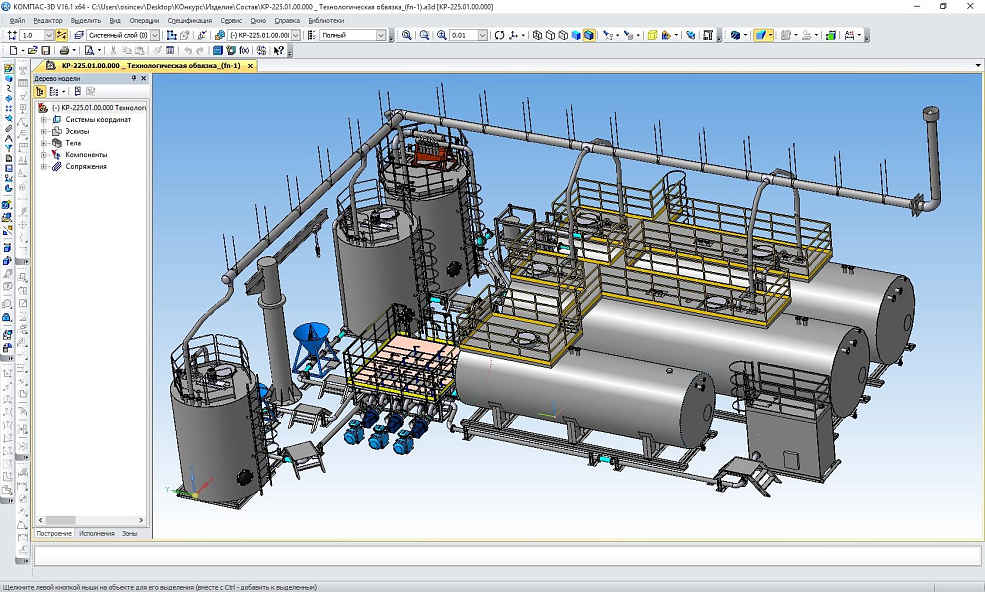Screen dimensions: 985x592
Task: Open the Полный display mode dropdown
Action: [381, 35]
